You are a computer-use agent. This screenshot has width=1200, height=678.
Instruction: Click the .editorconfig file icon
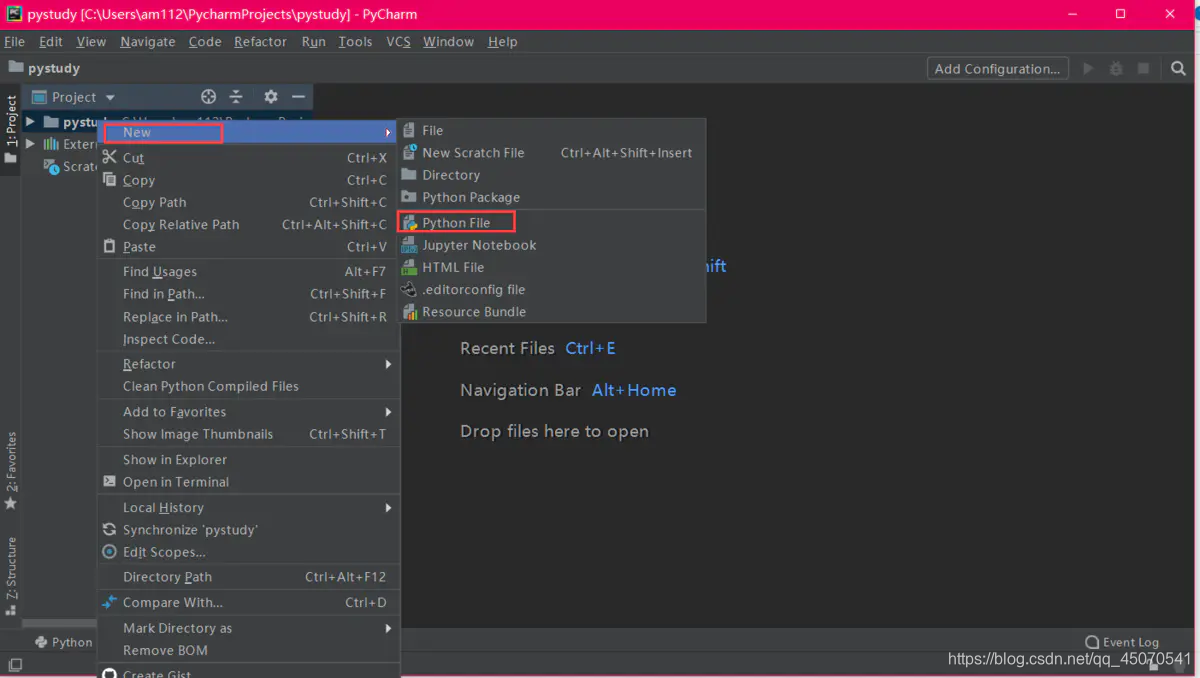409,289
